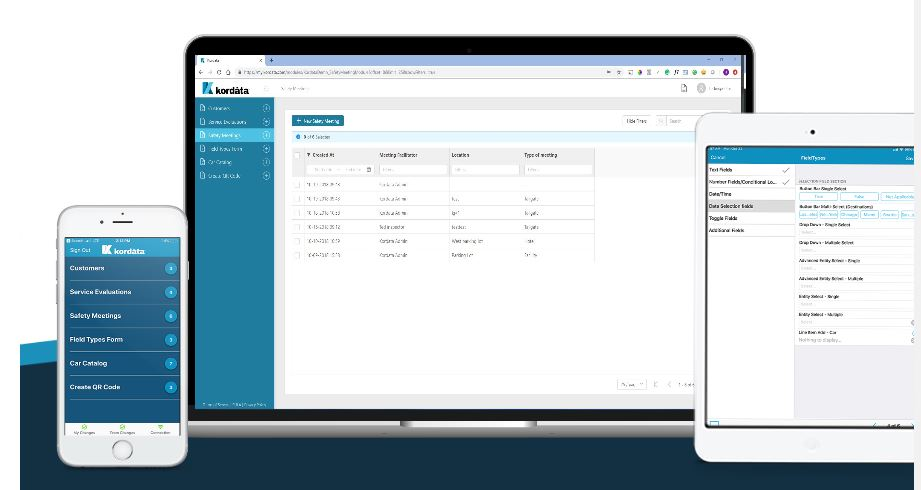Image resolution: width=921 pixels, height=490 pixels.
Task: Tap the Safety Meetings count badge on phone
Action: click(170, 316)
